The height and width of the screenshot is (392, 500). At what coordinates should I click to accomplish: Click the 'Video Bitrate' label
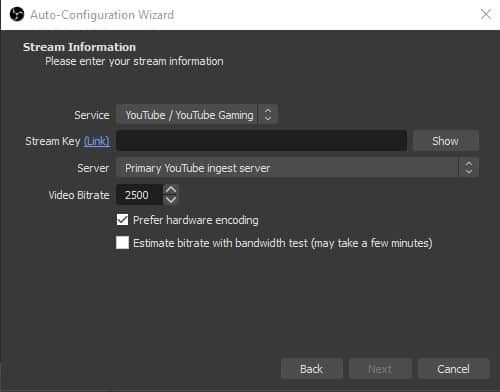79,195
